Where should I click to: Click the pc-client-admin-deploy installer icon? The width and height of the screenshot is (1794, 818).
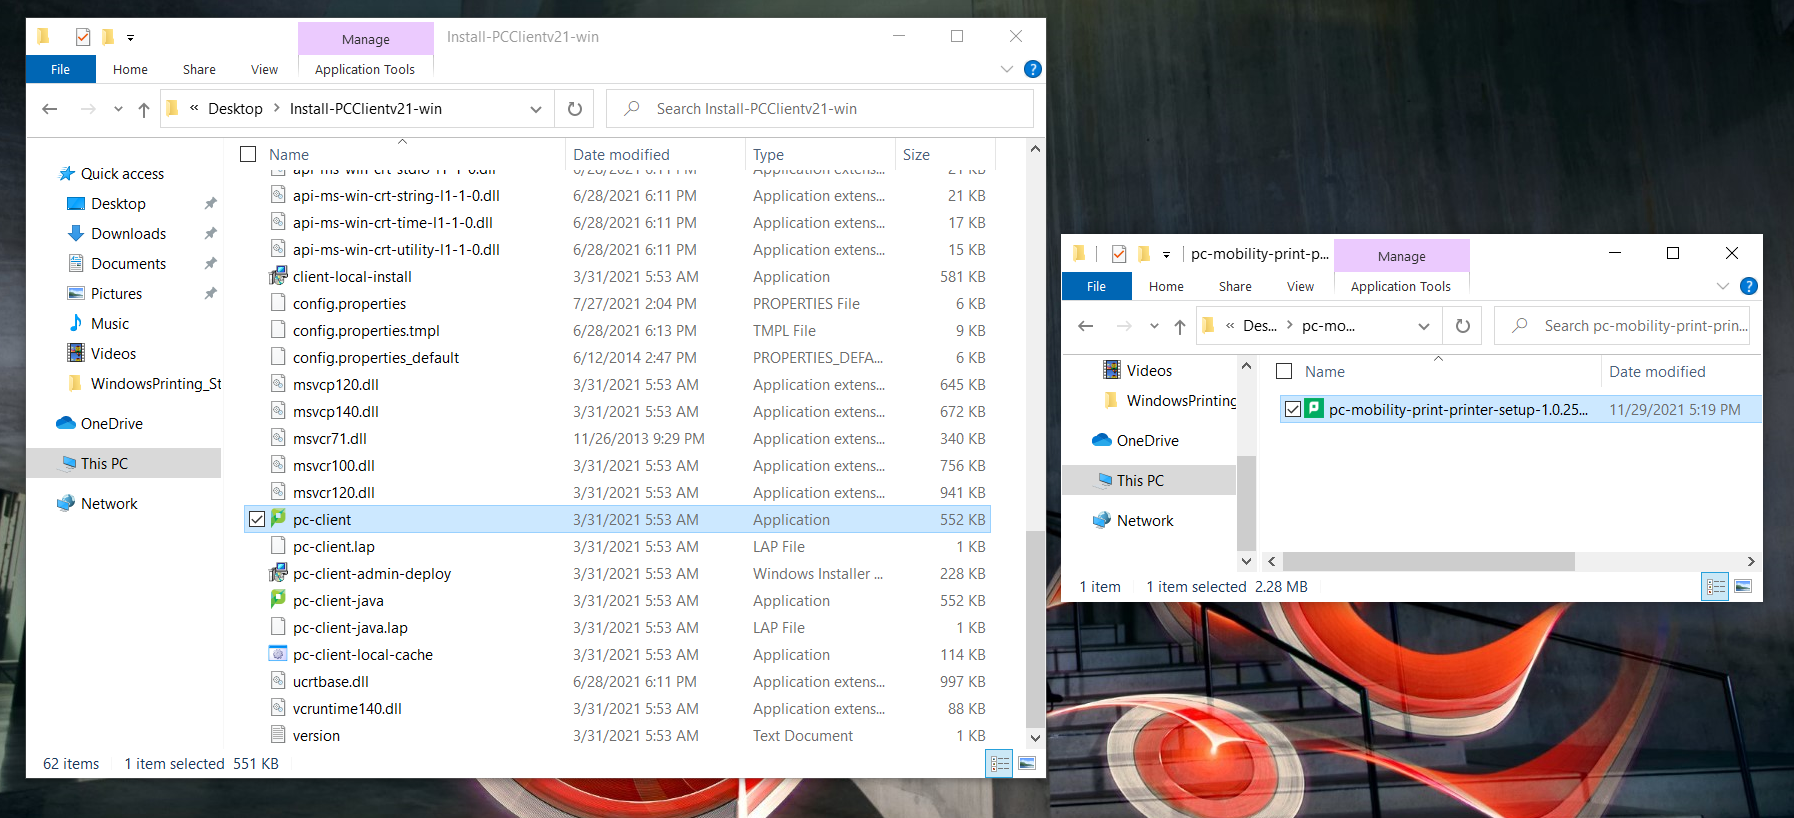click(x=279, y=573)
